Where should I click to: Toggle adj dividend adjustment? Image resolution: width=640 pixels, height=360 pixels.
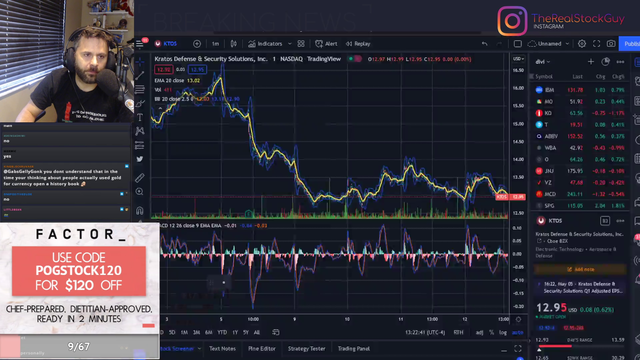479,333
